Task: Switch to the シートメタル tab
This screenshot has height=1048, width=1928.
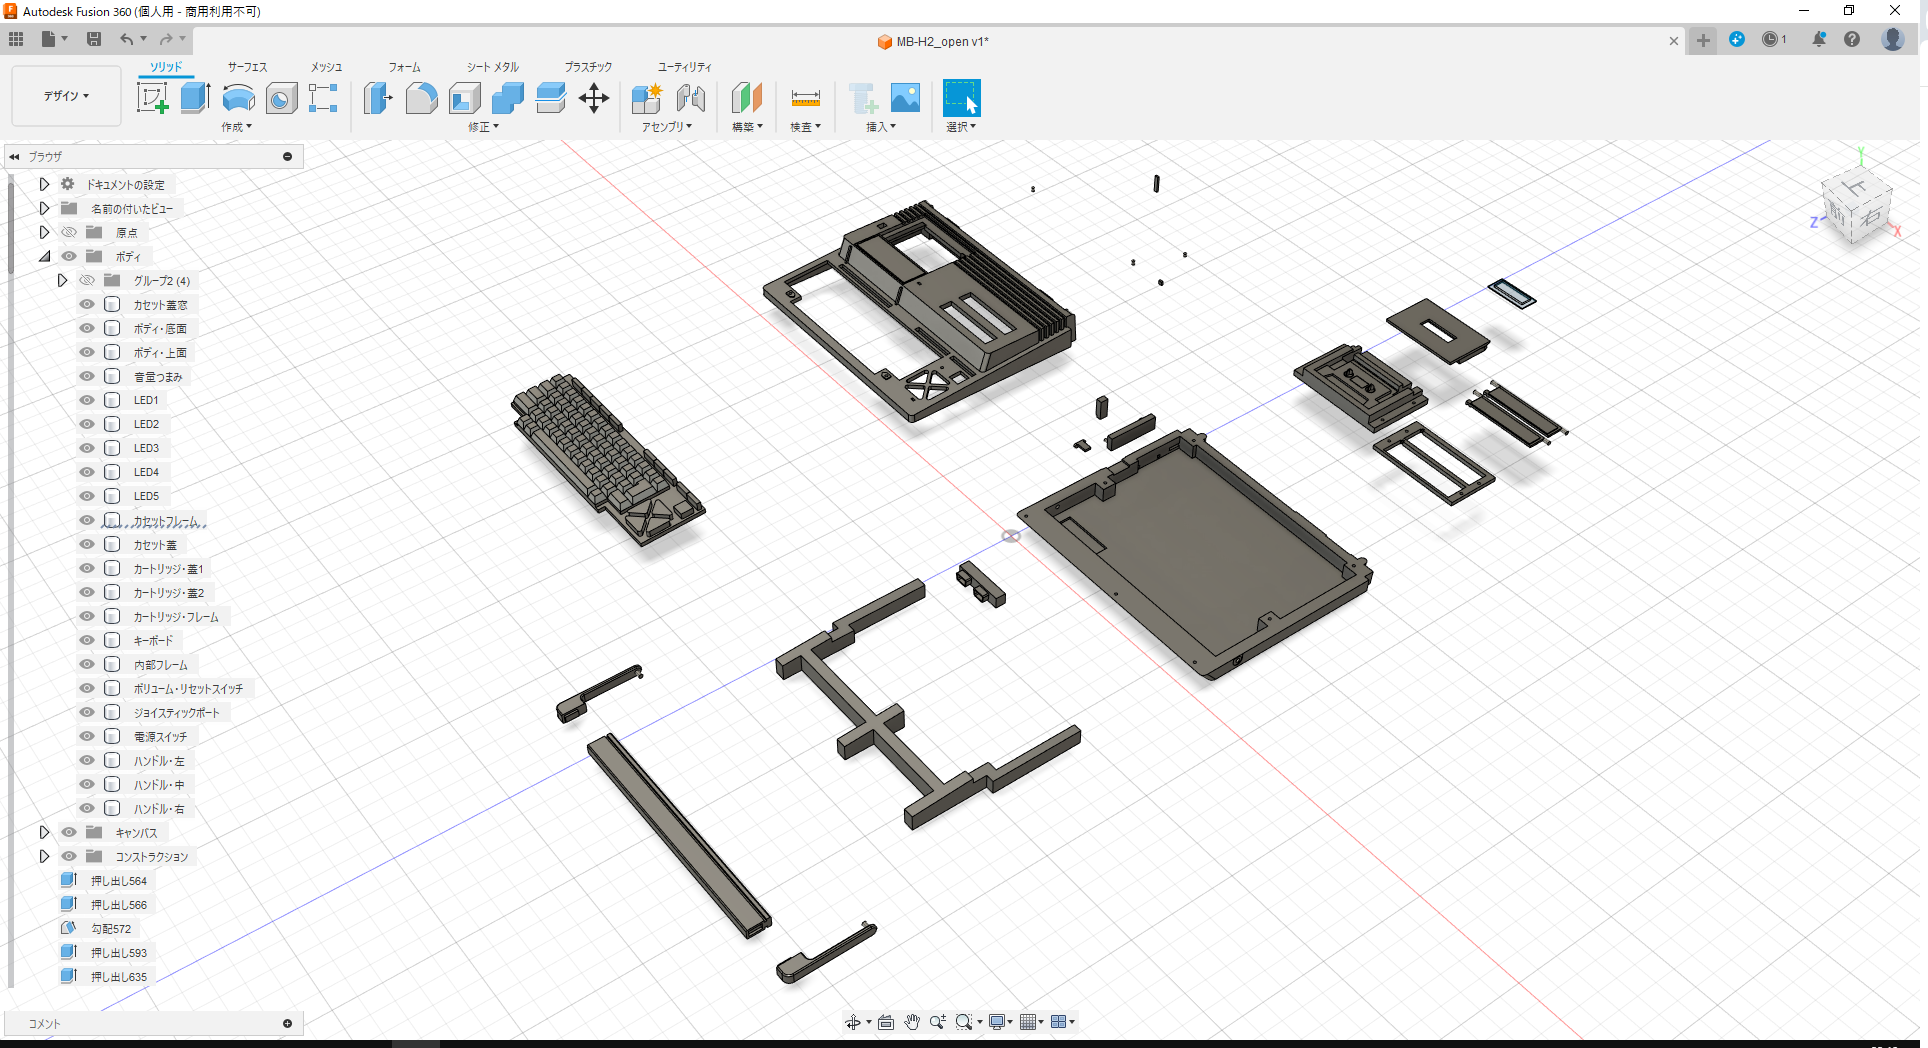Action: pos(491,67)
